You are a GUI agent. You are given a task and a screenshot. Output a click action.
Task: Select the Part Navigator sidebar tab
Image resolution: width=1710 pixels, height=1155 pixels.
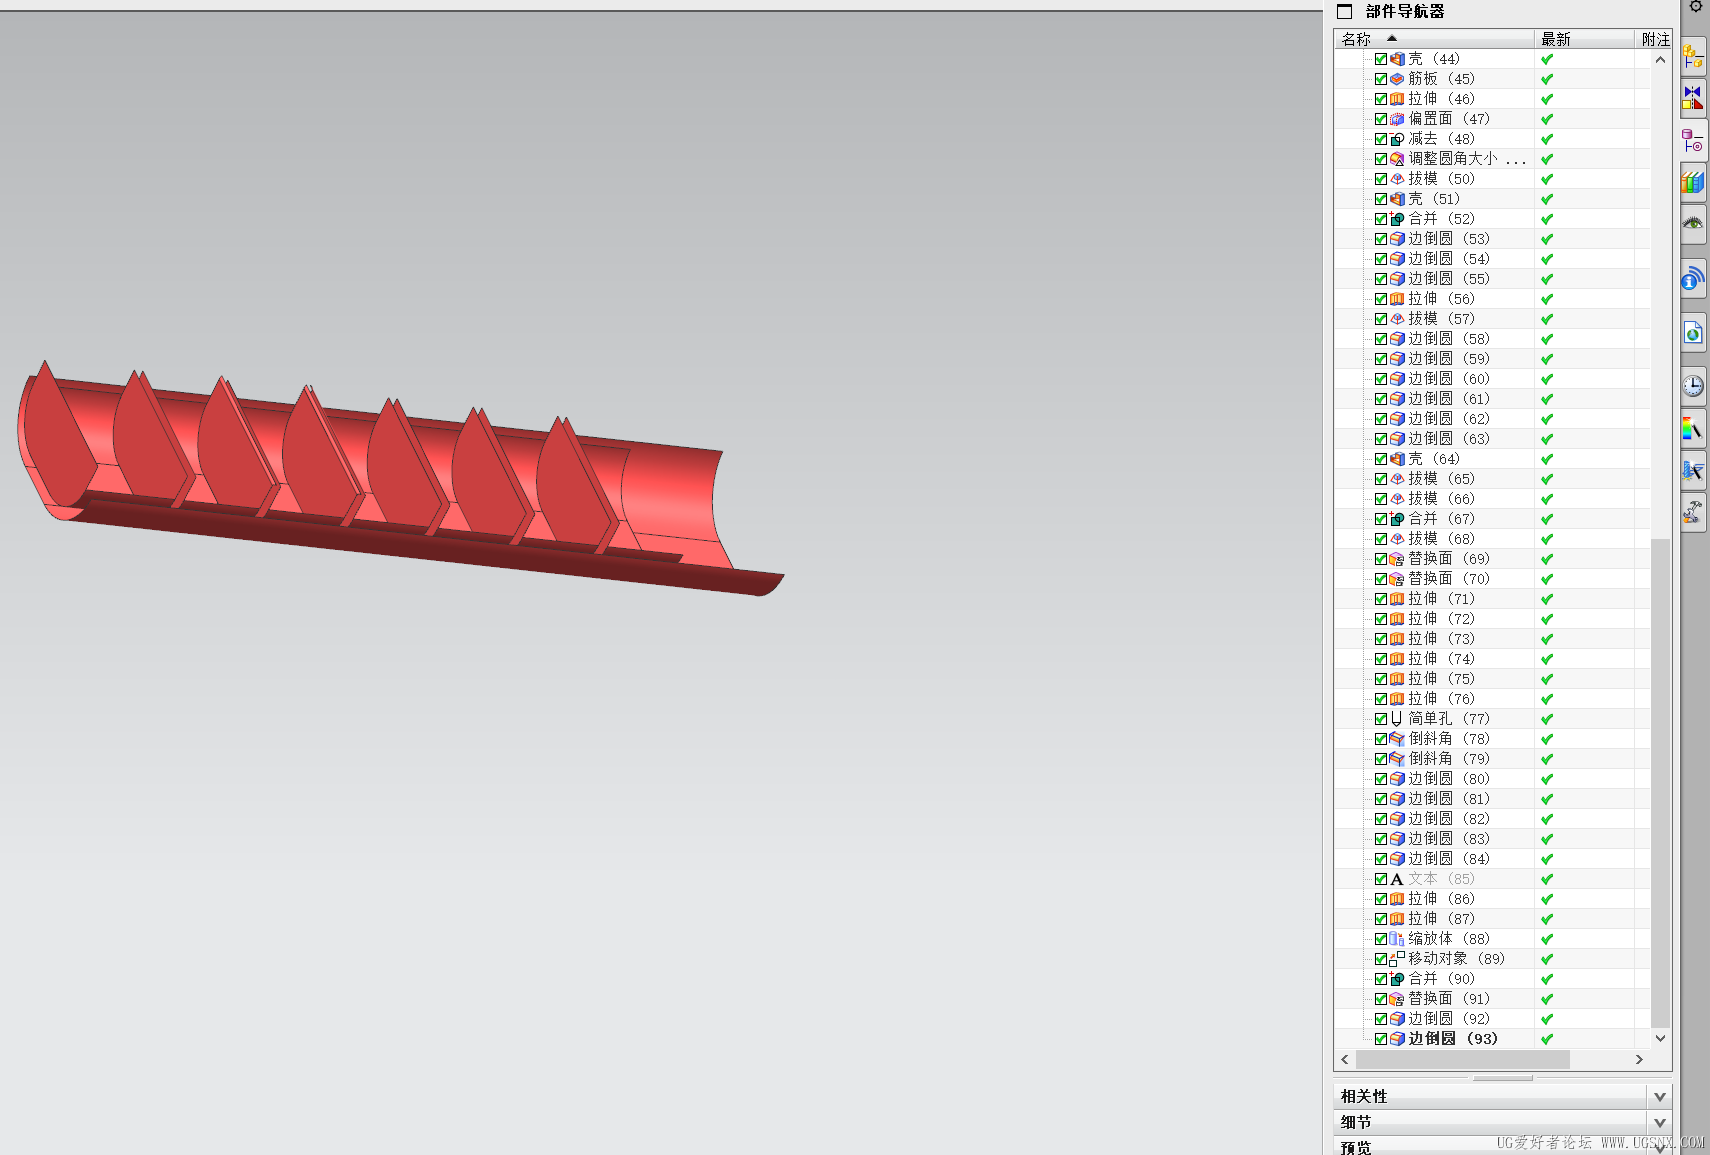[1693, 141]
